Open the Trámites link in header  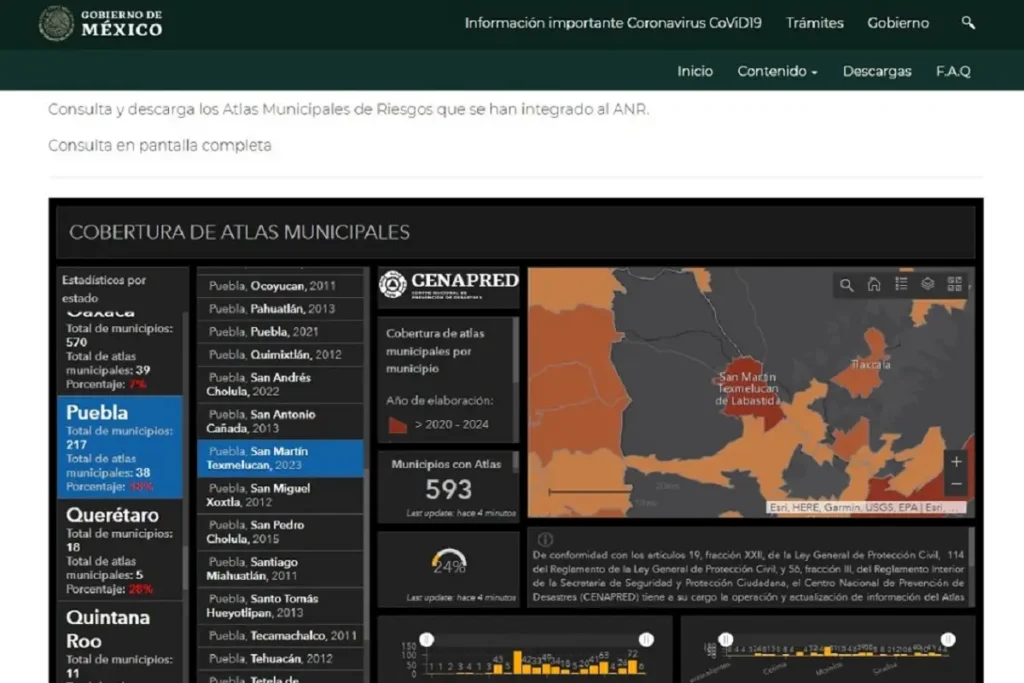[814, 23]
